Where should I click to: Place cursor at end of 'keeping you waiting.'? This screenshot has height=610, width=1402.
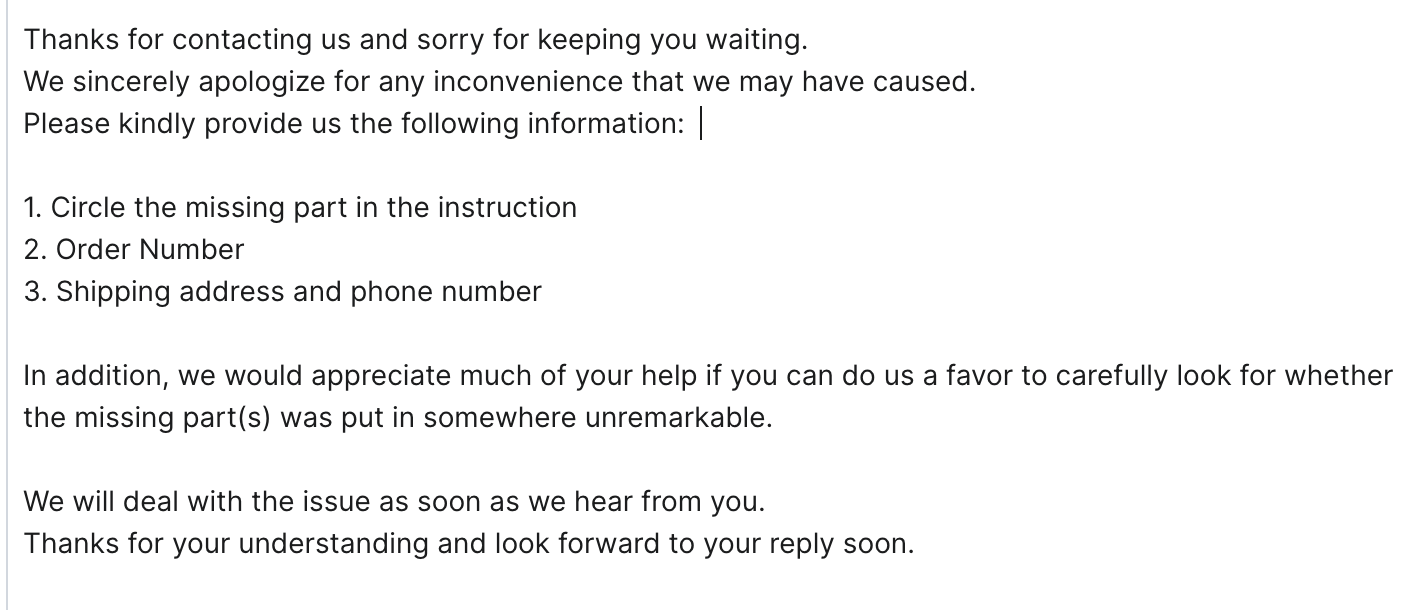point(808,40)
